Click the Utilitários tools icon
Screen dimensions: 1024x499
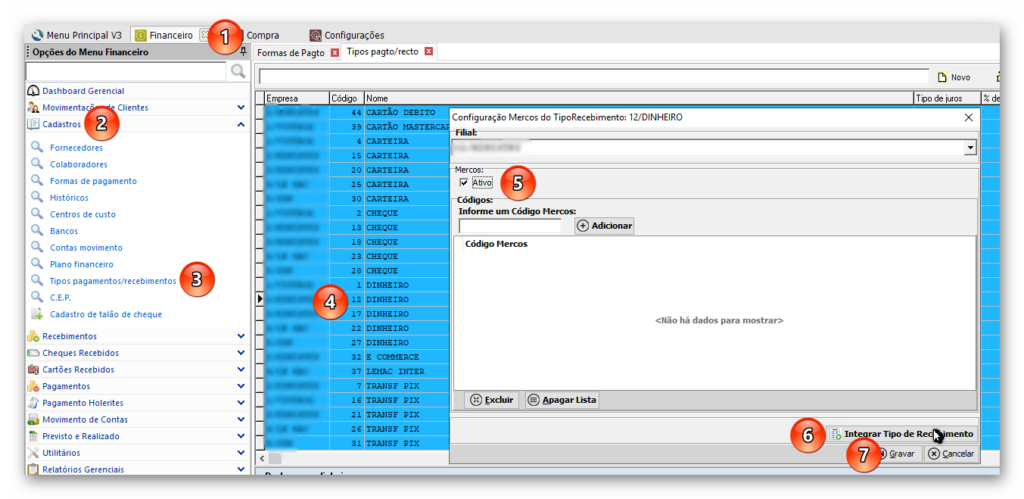point(33,453)
